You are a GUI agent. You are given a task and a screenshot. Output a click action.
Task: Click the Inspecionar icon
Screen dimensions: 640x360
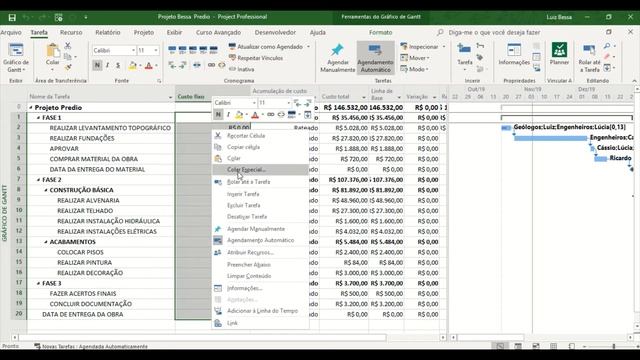[x=404, y=47]
